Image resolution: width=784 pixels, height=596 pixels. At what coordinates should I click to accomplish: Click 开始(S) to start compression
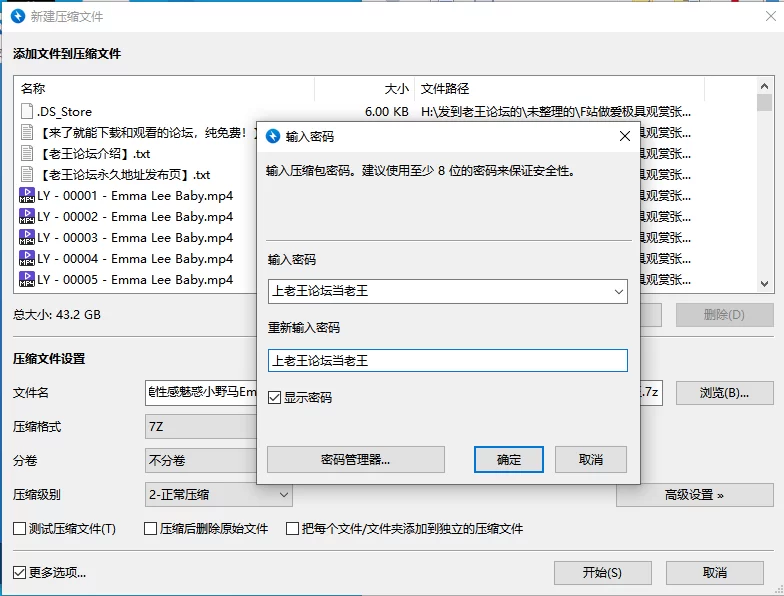602,573
